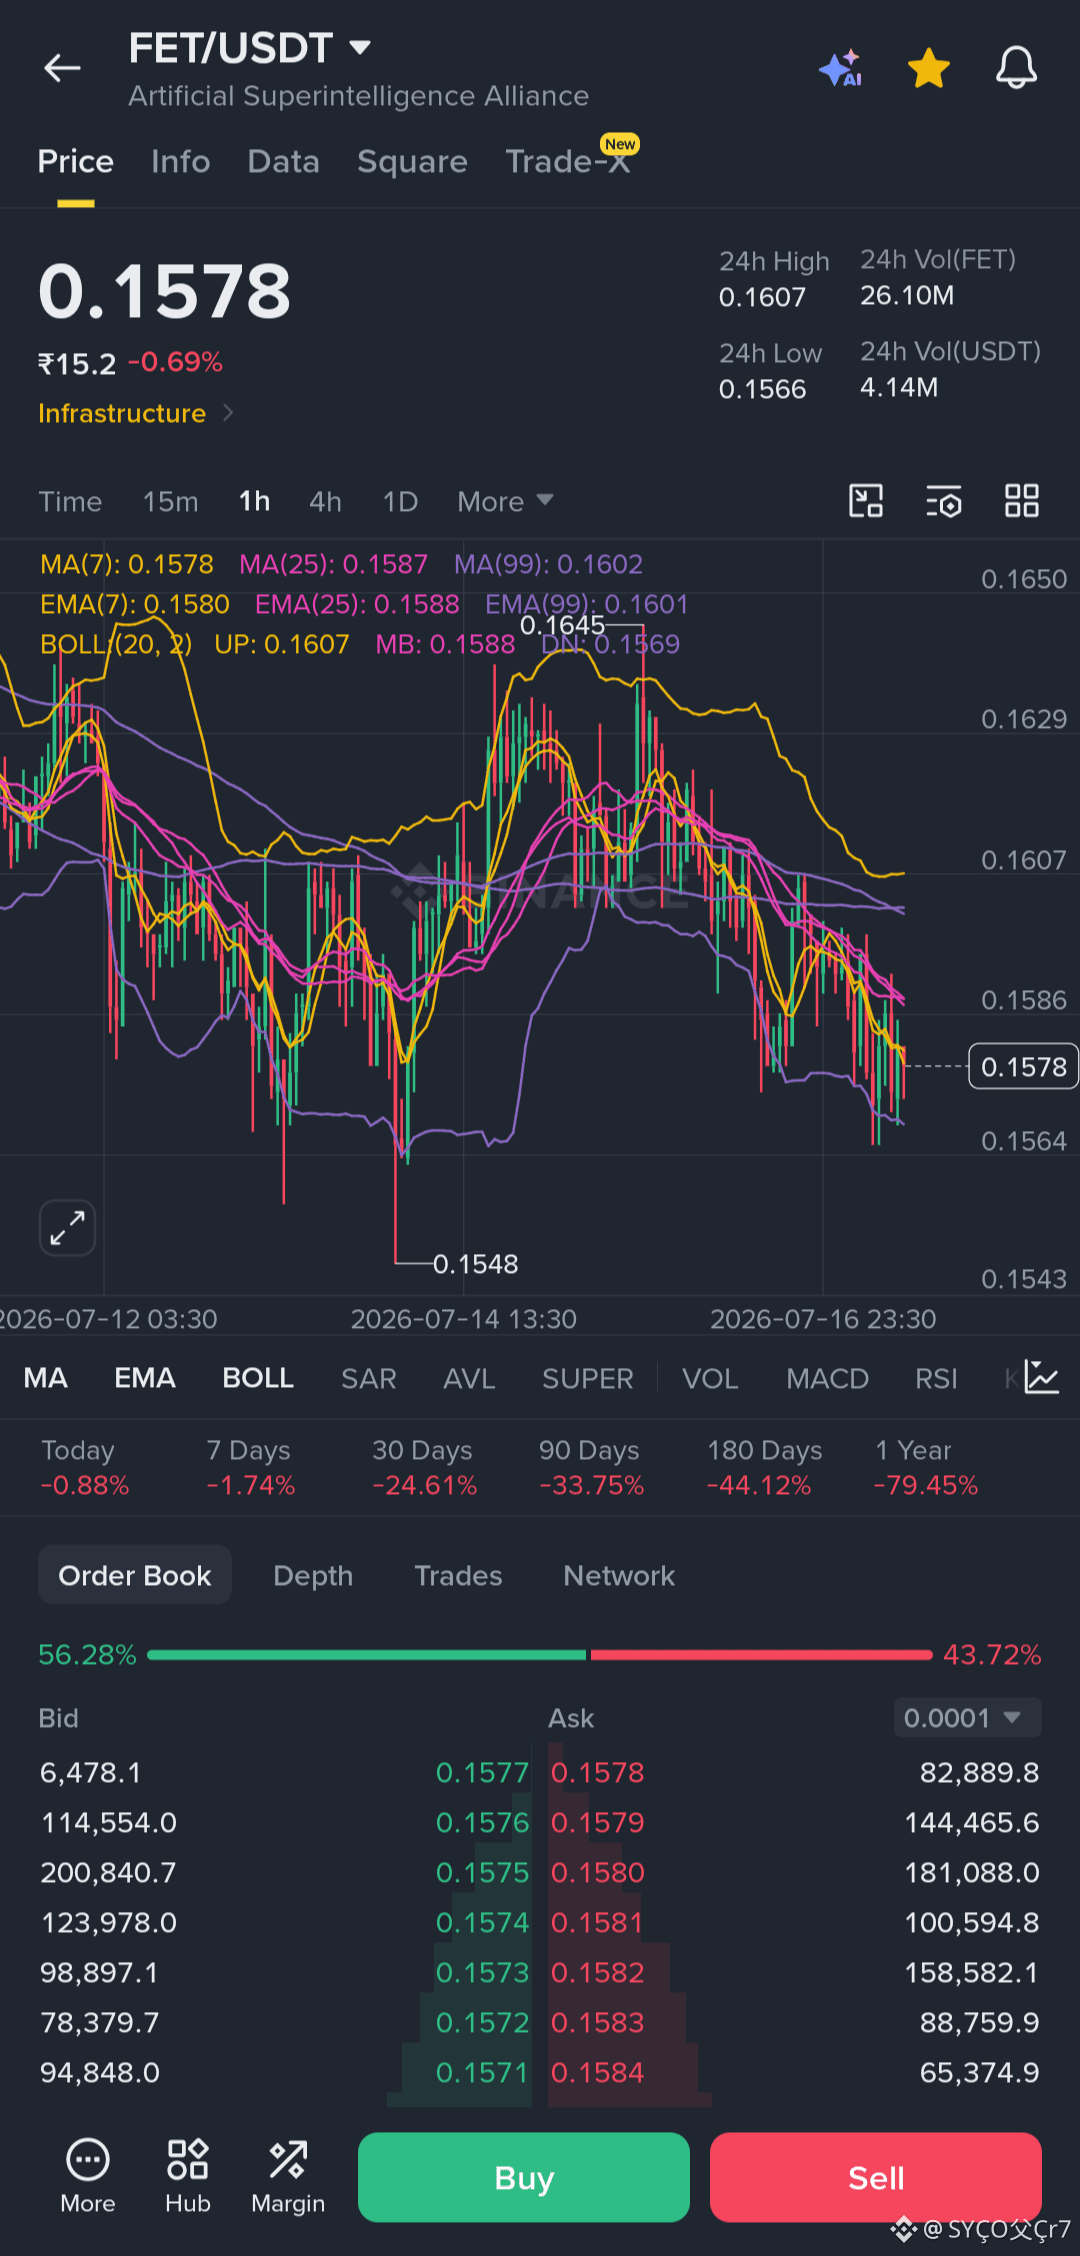Tap the back arrow icon
The height and width of the screenshot is (2256, 1080).
[x=62, y=68]
